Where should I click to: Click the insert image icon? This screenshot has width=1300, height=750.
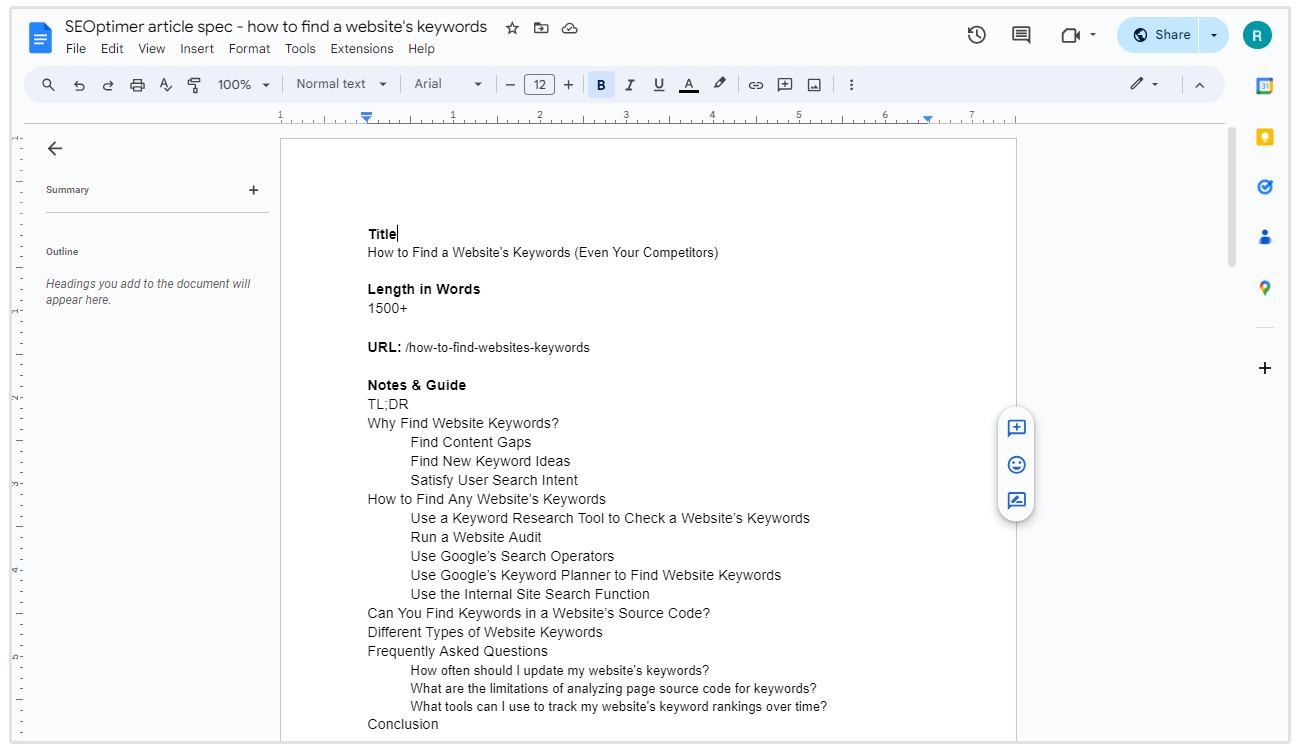pyautogui.click(x=814, y=85)
